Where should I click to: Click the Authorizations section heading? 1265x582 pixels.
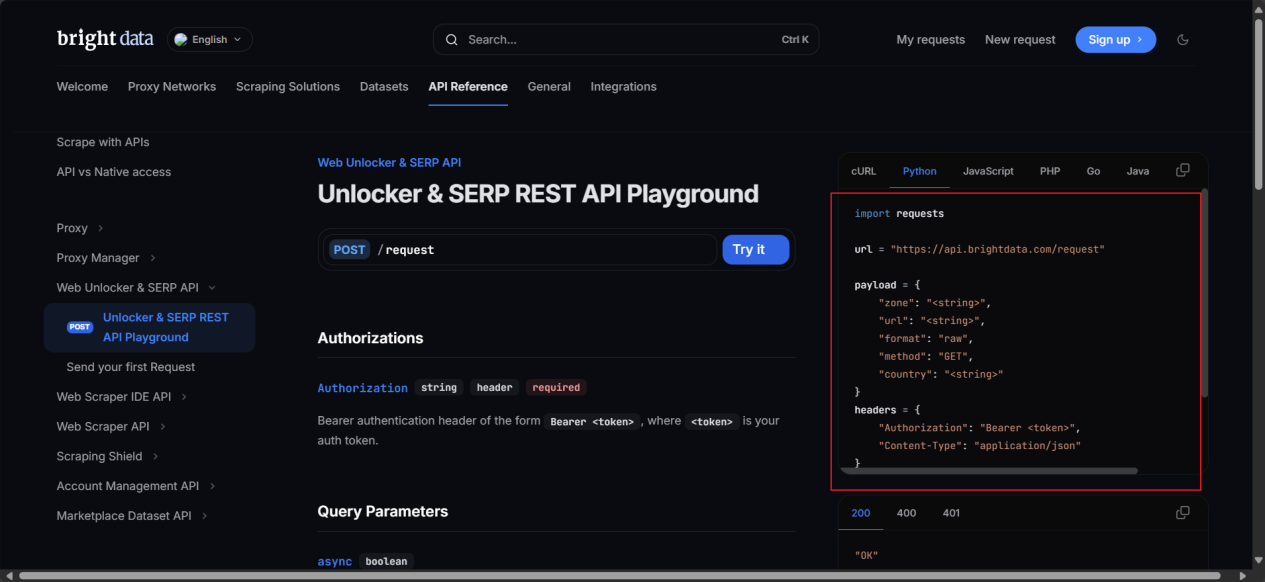[x=370, y=339]
